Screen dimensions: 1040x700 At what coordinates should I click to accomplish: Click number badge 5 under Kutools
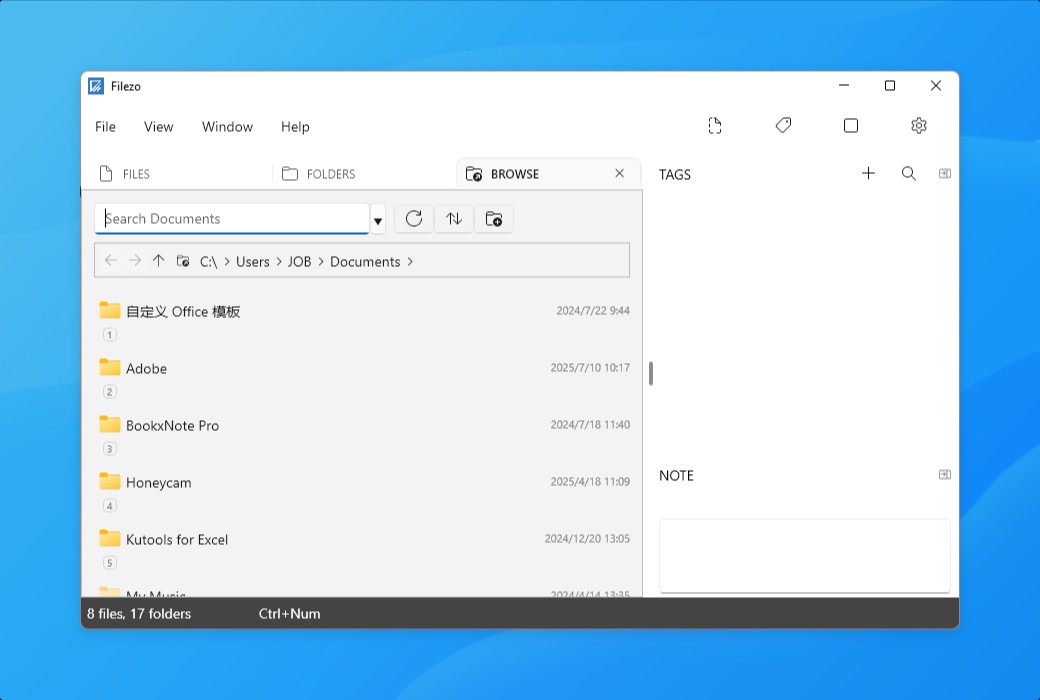click(110, 563)
